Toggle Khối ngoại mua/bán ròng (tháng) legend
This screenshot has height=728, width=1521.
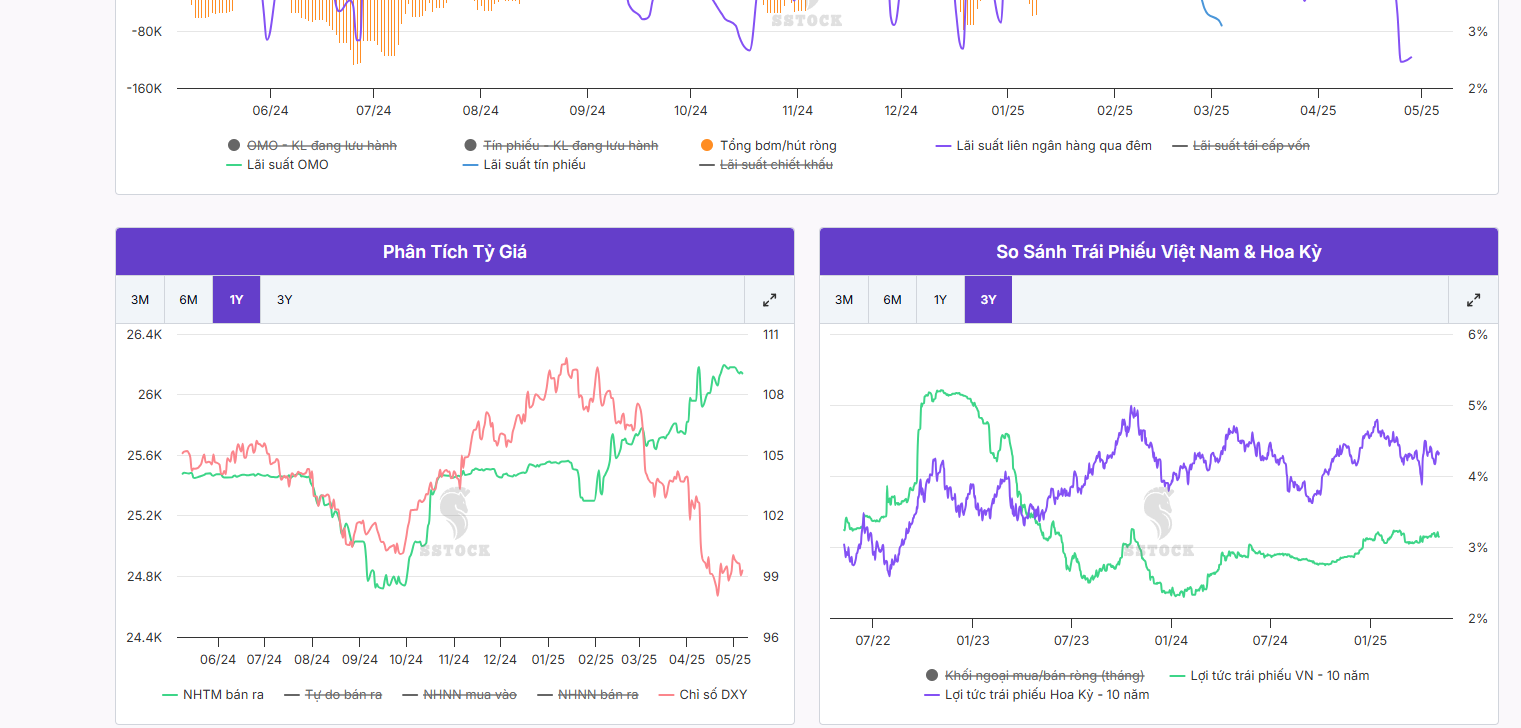[1043, 676]
